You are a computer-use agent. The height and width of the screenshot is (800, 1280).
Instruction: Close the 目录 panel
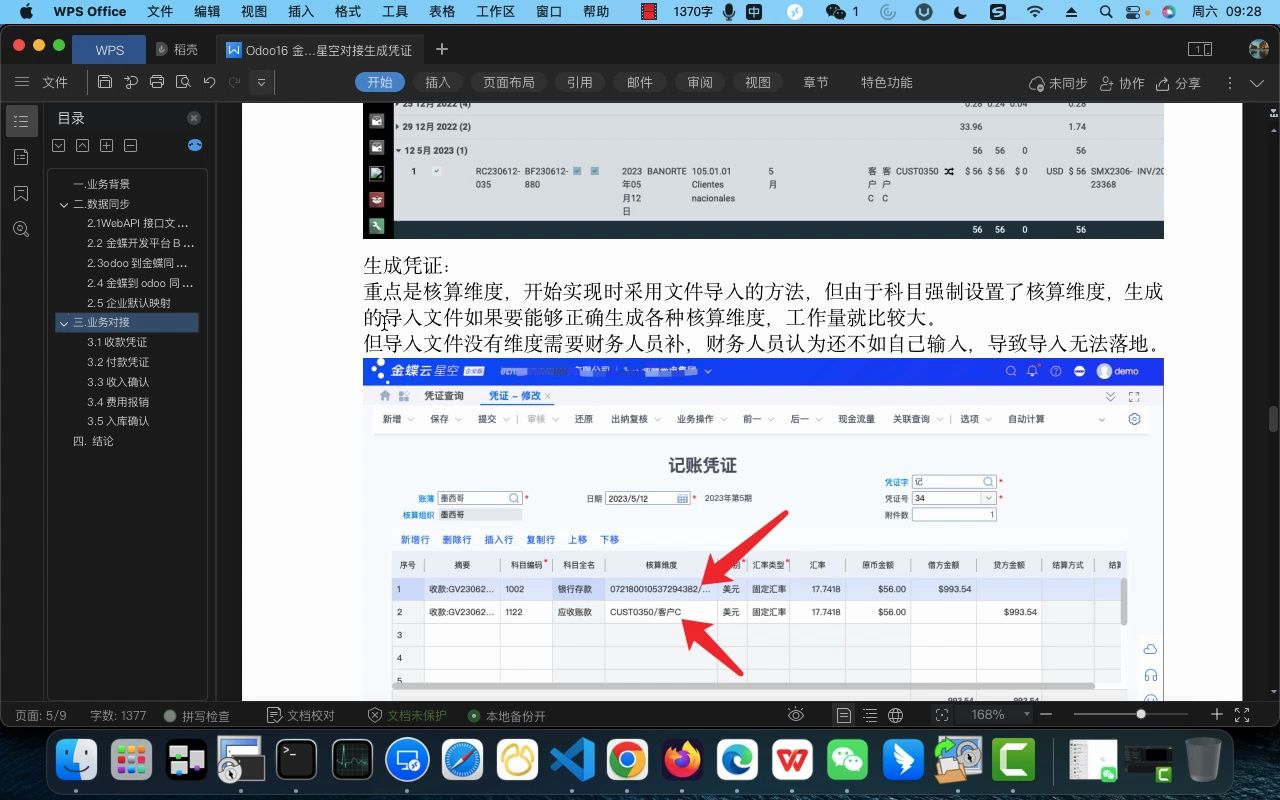click(194, 118)
